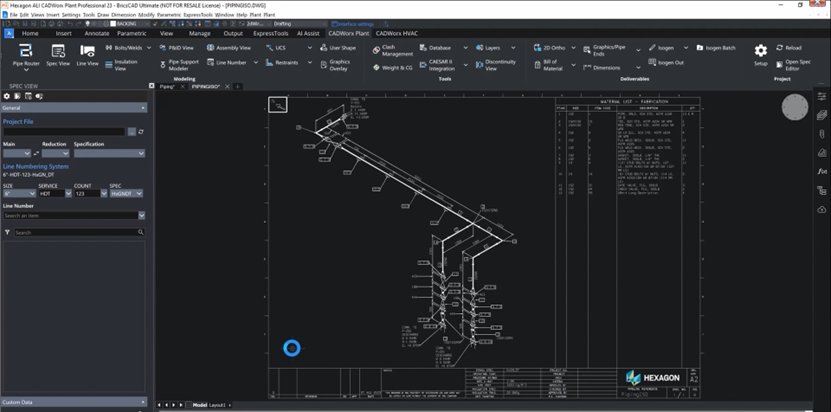Open Assembly View

(x=228, y=48)
